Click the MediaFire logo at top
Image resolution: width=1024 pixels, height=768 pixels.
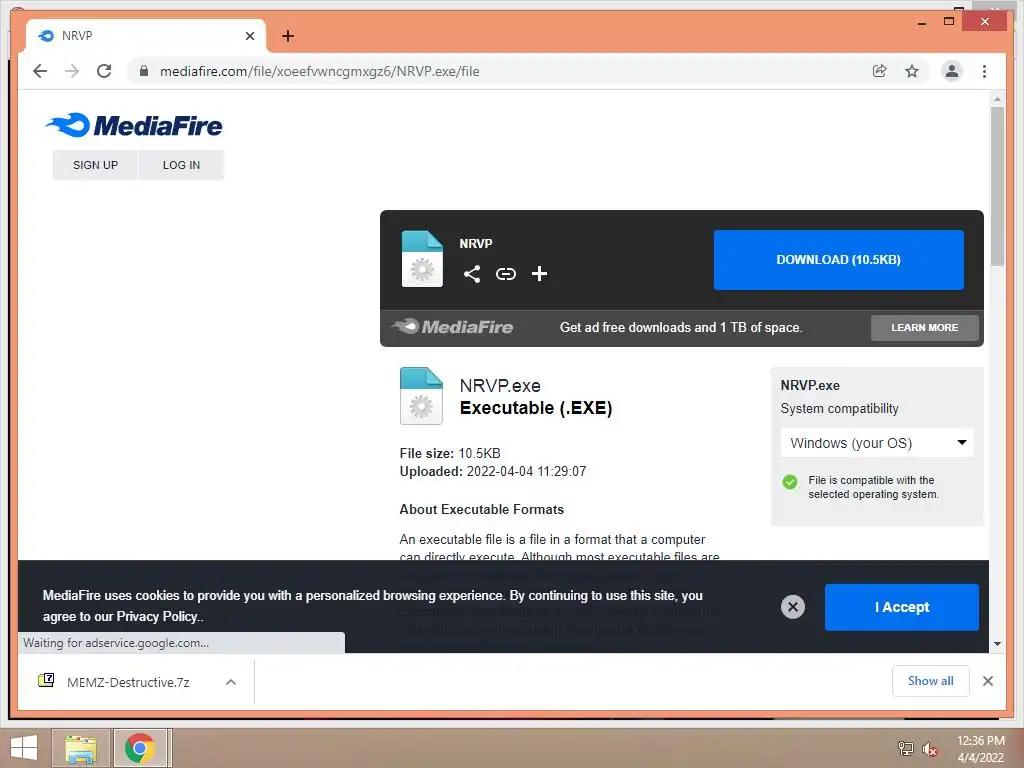click(x=134, y=125)
